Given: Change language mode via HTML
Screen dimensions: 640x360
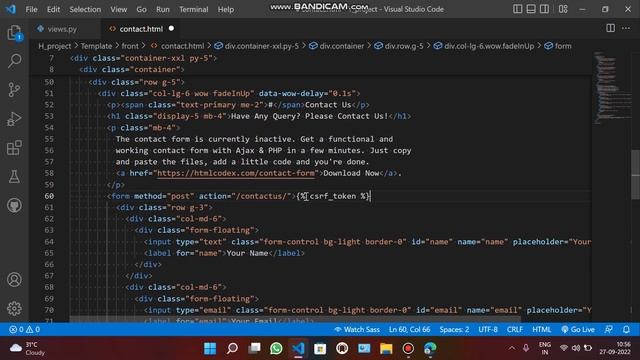Looking at the screenshot, I should [542, 329].
